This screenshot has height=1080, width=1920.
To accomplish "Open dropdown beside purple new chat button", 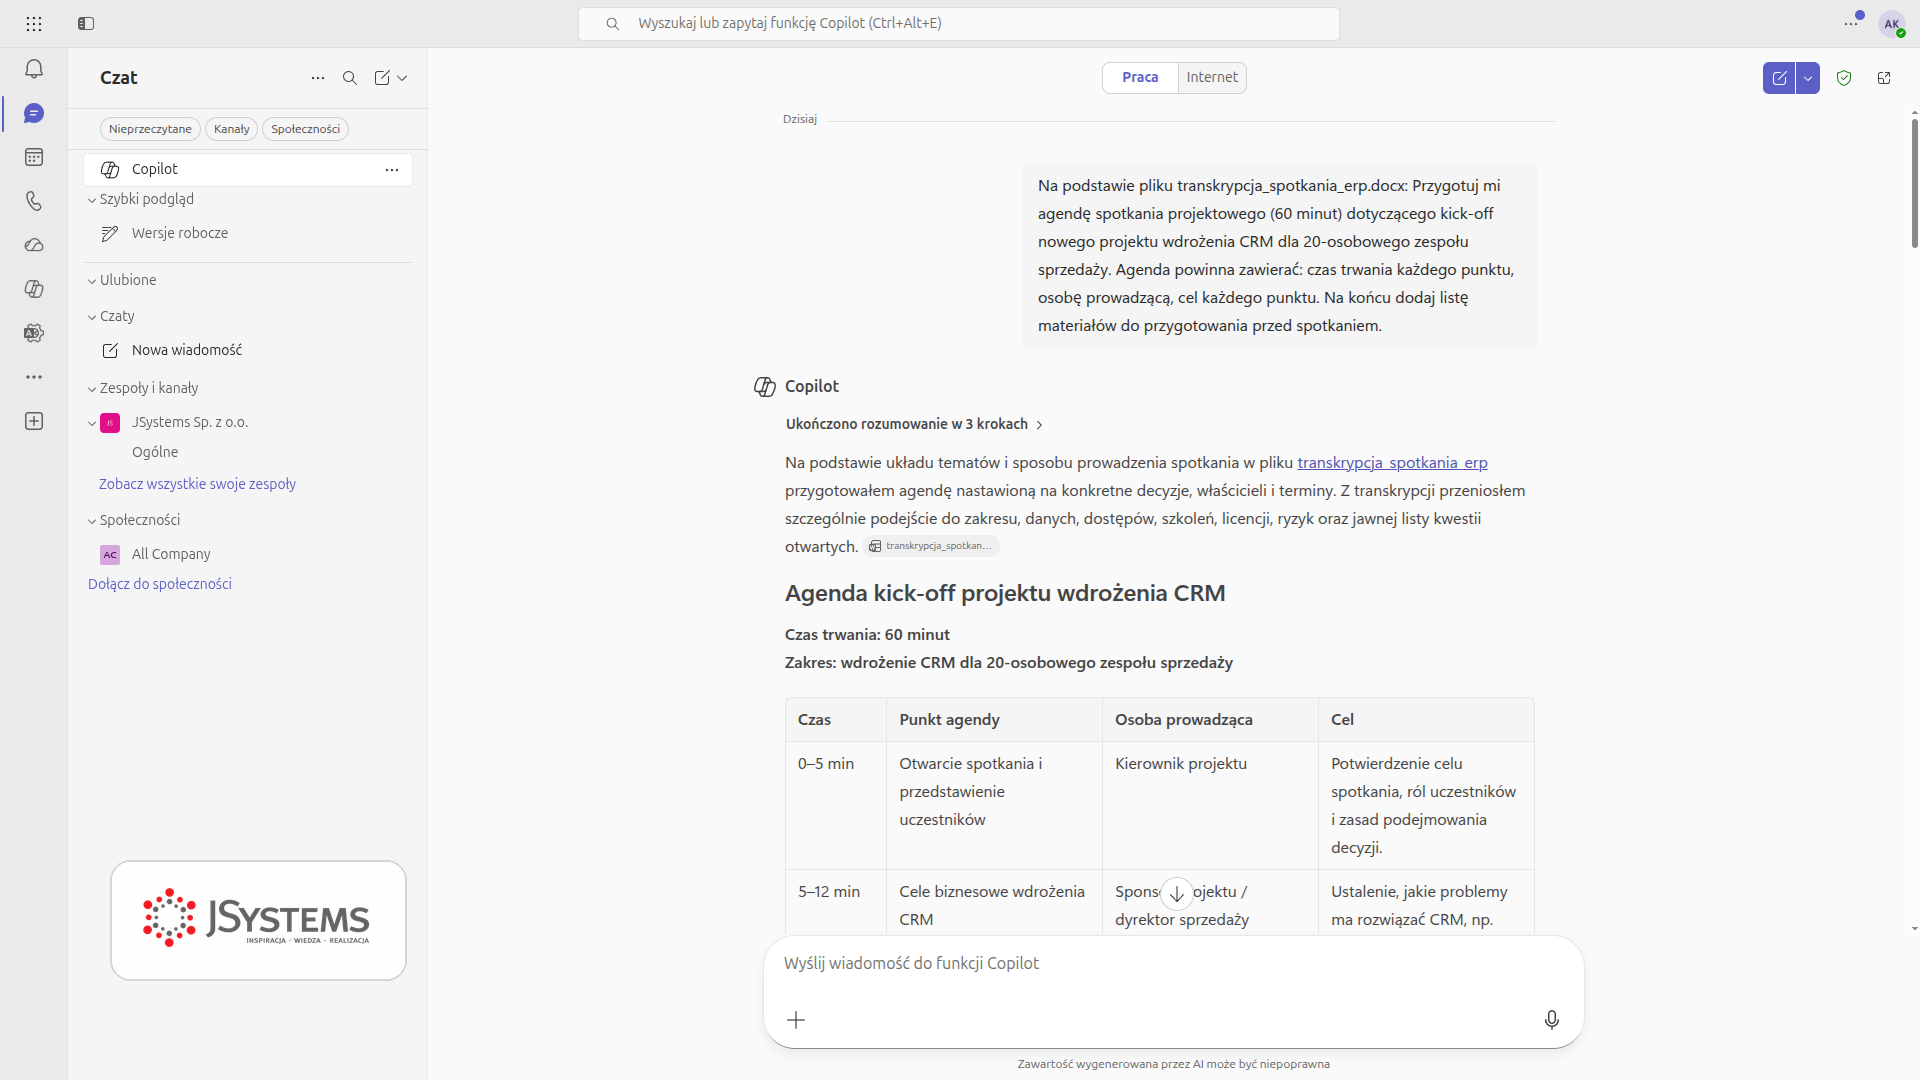I will pos(1808,78).
